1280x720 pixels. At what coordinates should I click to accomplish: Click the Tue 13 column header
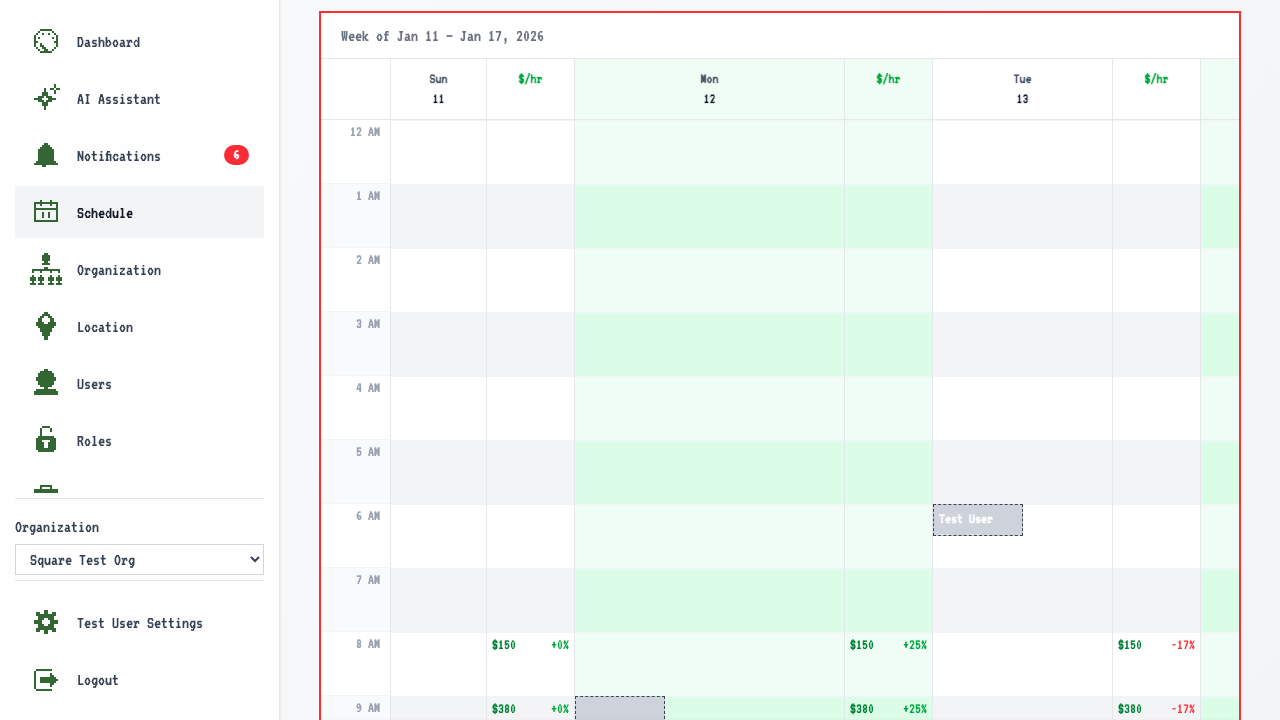coord(1022,89)
